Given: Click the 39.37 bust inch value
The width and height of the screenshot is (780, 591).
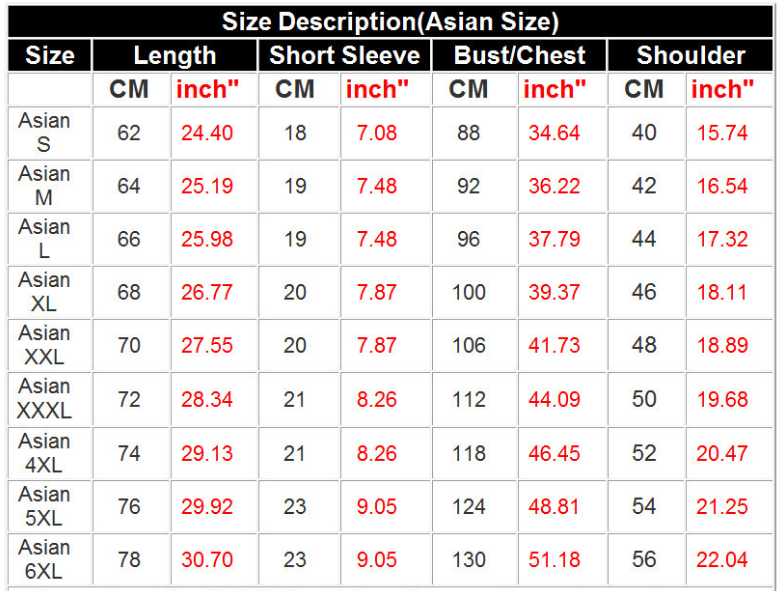Looking at the screenshot, I should [x=554, y=292].
